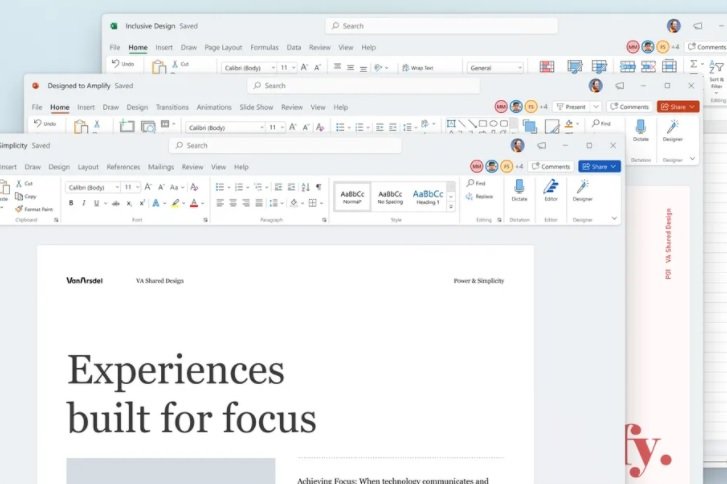This screenshot has width=727, height=484.
Task: Select the No Spacing style in Word
Action: coord(390,197)
